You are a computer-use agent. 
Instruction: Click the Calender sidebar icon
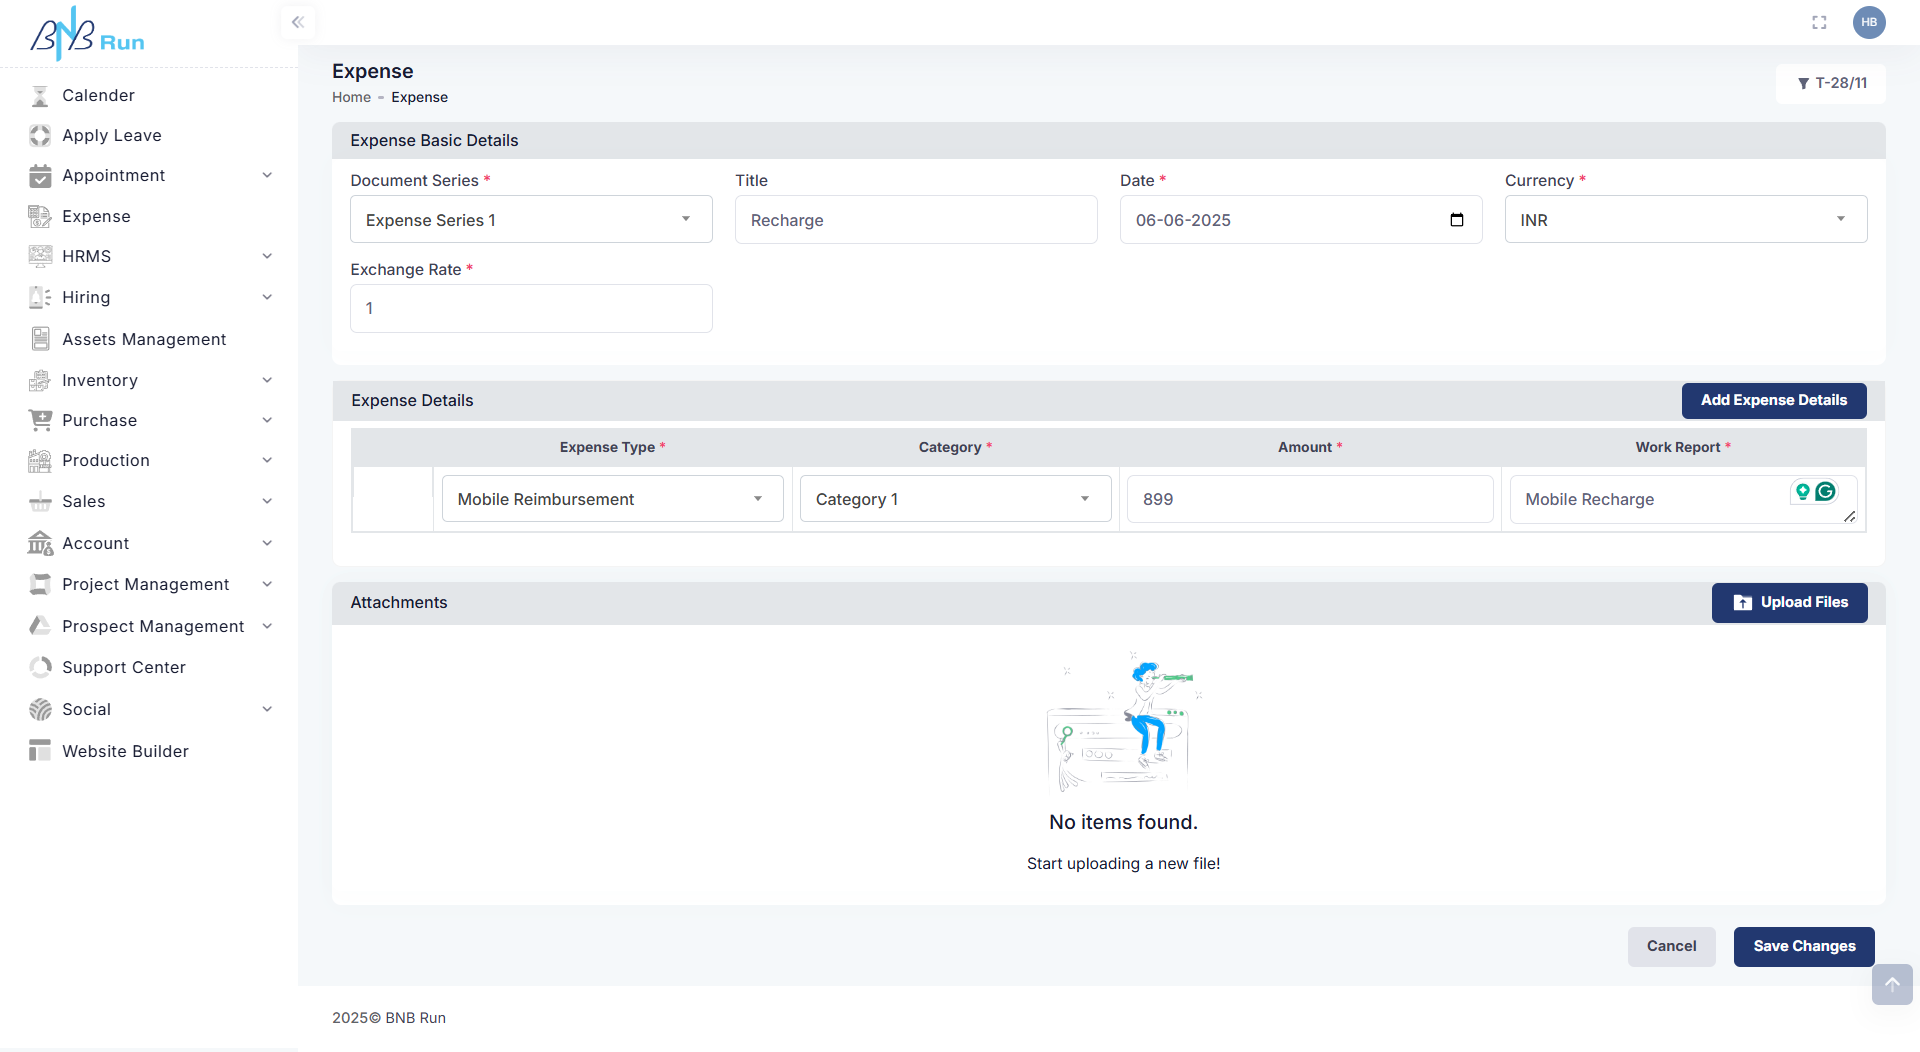click(40, 96)
